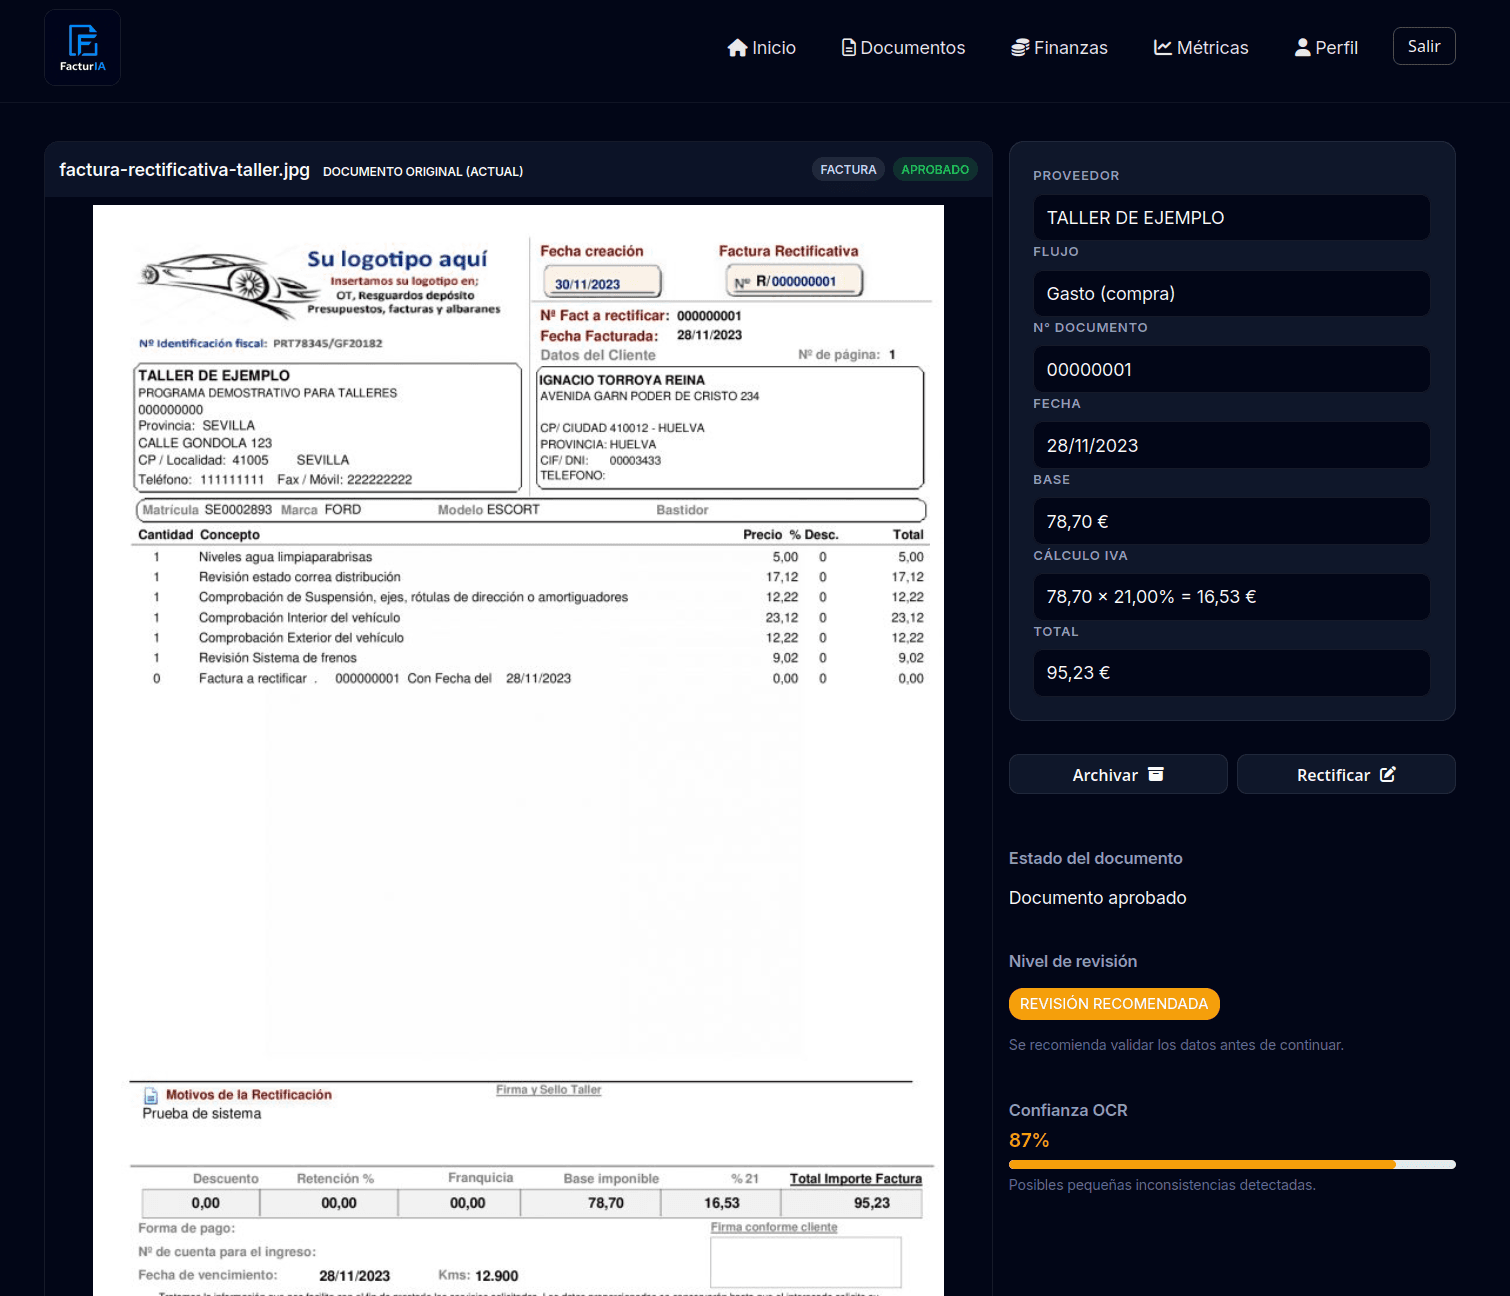Image resolution: width=1510 pixels, height=1296 pixels.
Task: Open the Inicio menu item
Action: (x=761, y=47)
